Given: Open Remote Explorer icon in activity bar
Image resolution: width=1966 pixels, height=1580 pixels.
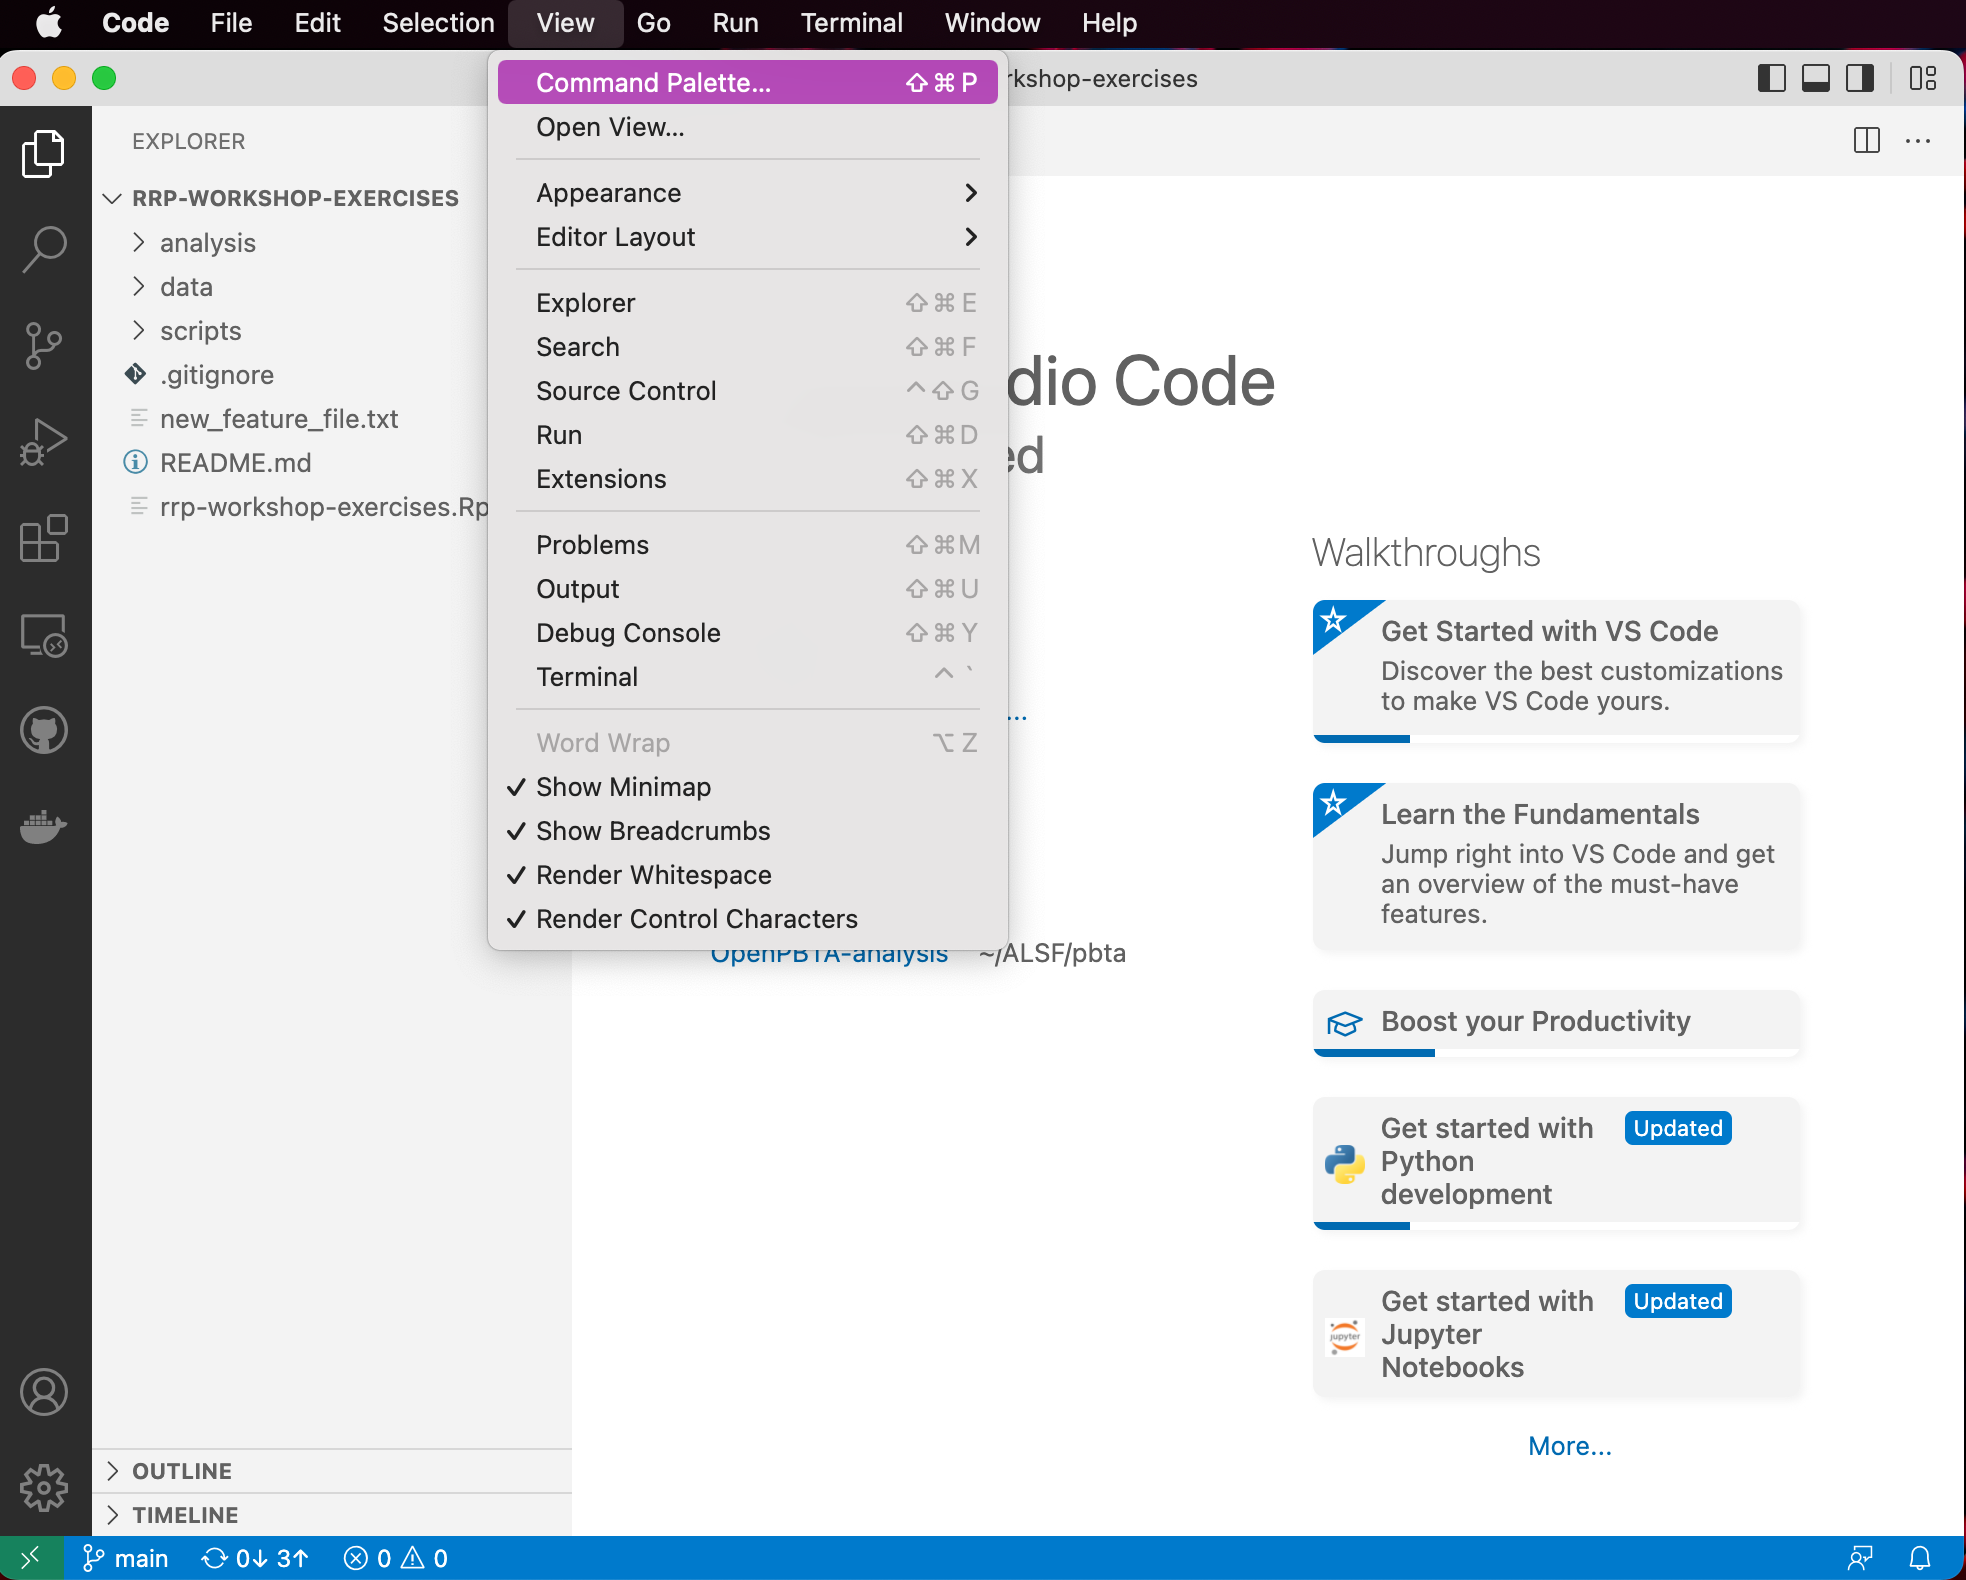Looking at the screenshot, I should coord(44,635).
